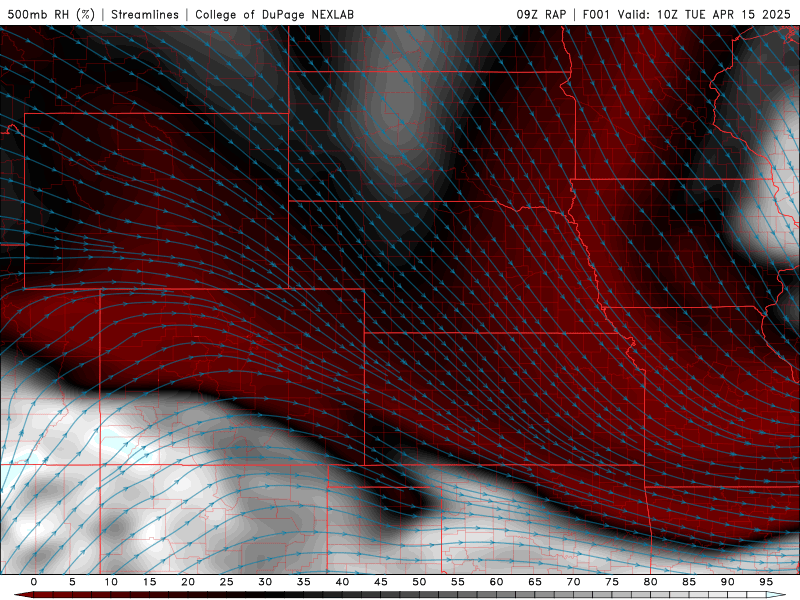Image resolution: width=800 pixels, height=600 pixels.
Task: Click the "500mb RH (%)" title text
Action: coord(51,14)
